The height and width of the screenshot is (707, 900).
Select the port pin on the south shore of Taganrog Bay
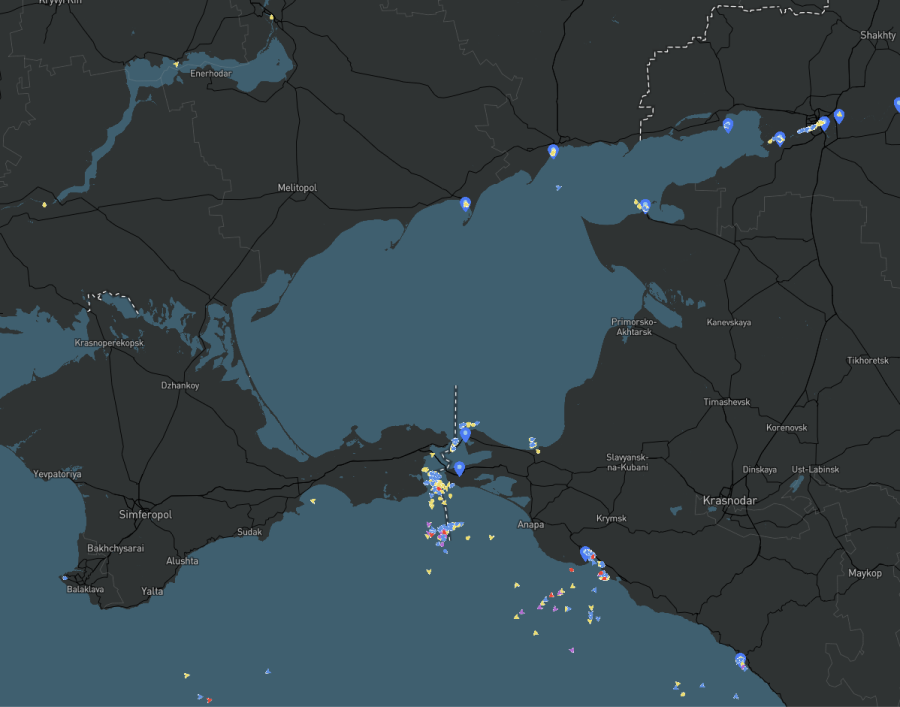coord(645,206)
